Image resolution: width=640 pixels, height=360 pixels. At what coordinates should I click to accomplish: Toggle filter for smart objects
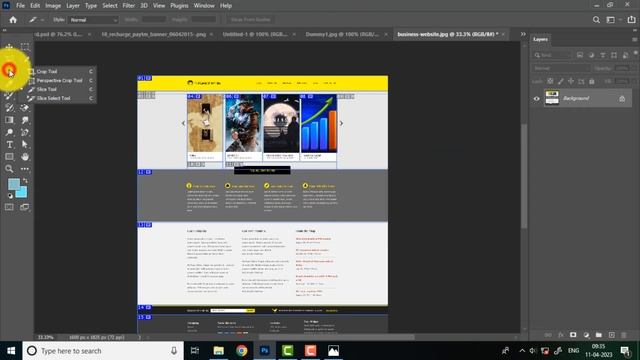point(626,55)
